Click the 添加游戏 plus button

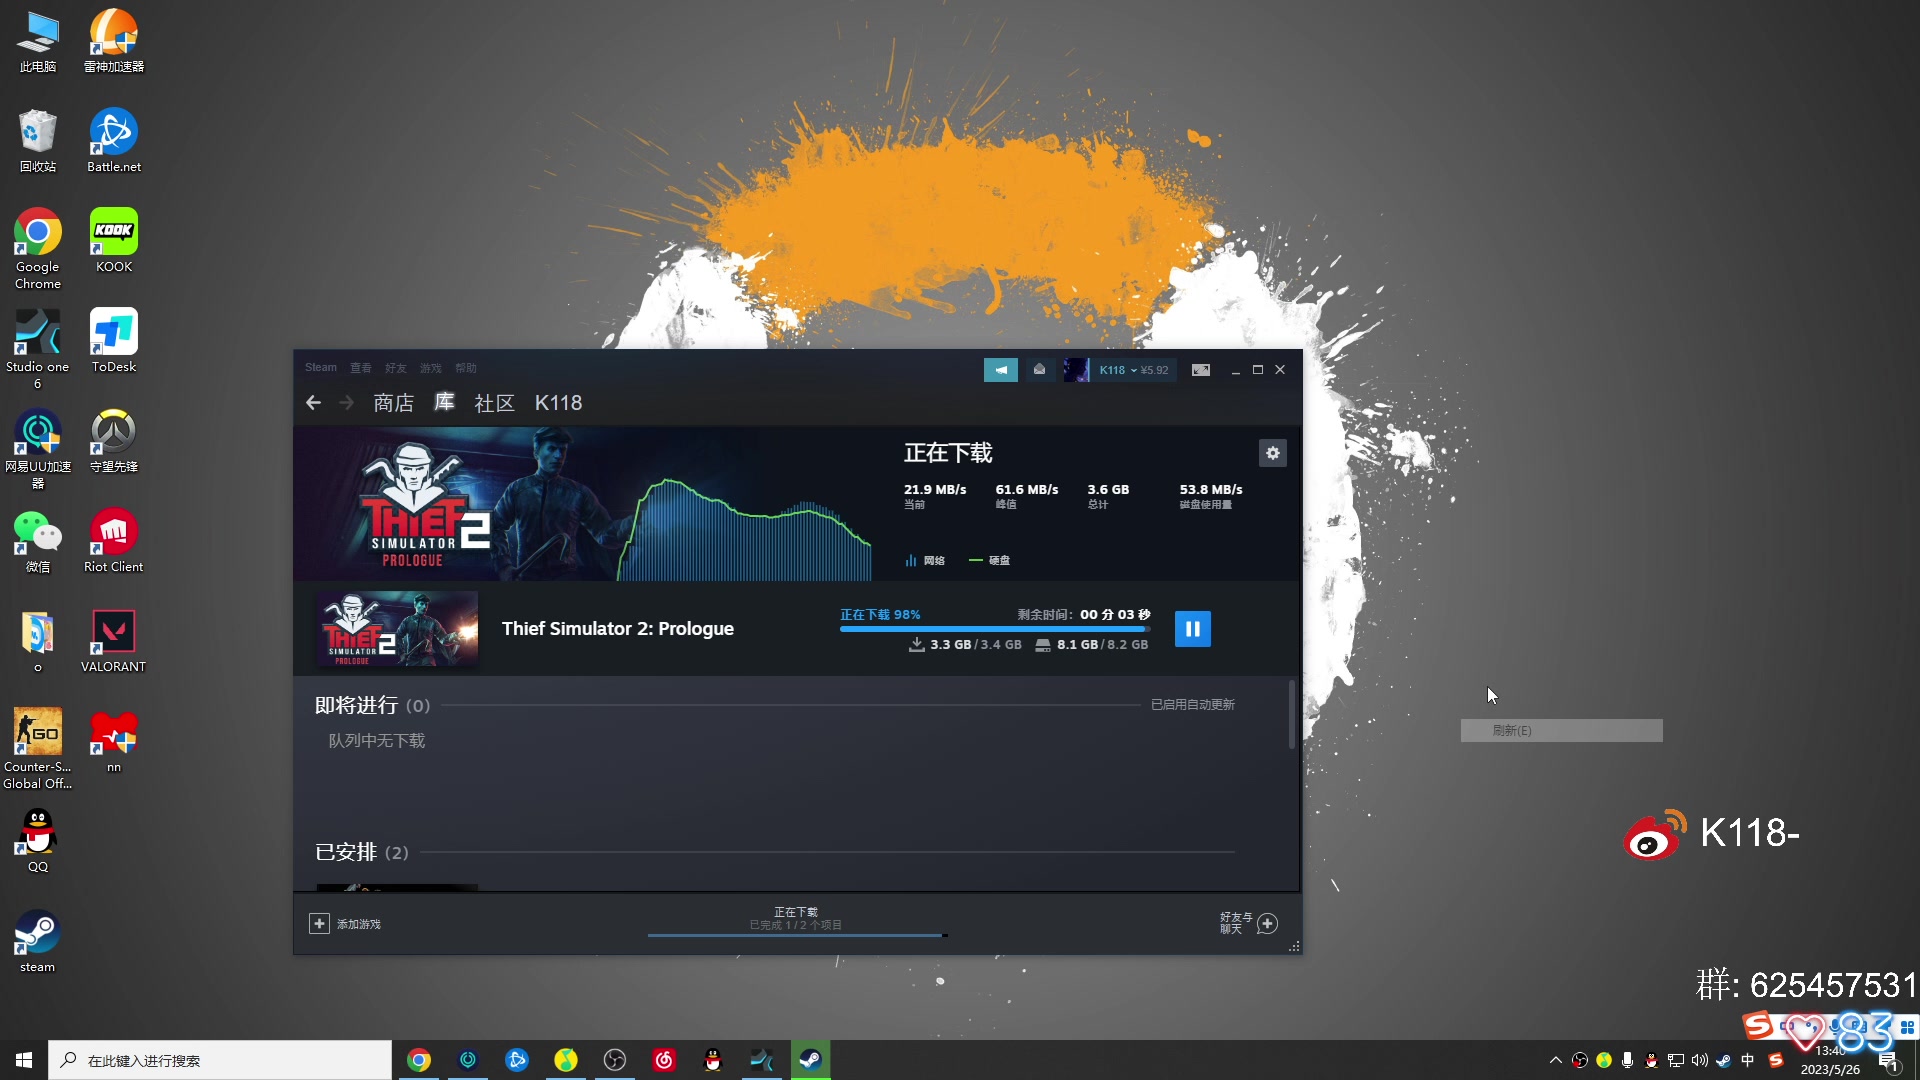click(x=318, y=923)
